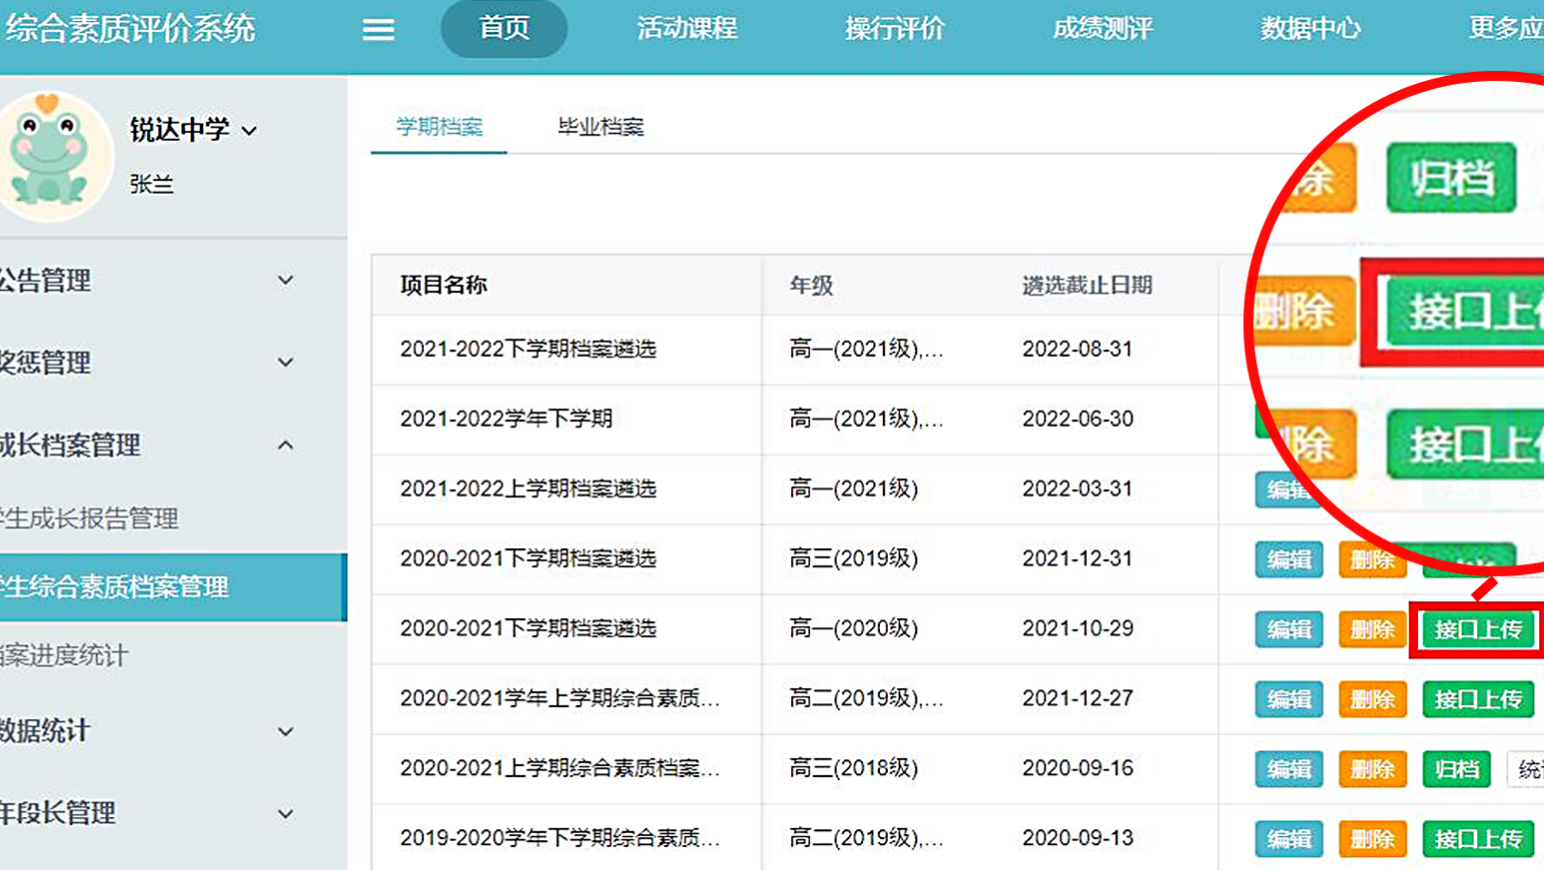
Task: Click the date cell 2022-08-31
Action: 1077,349
